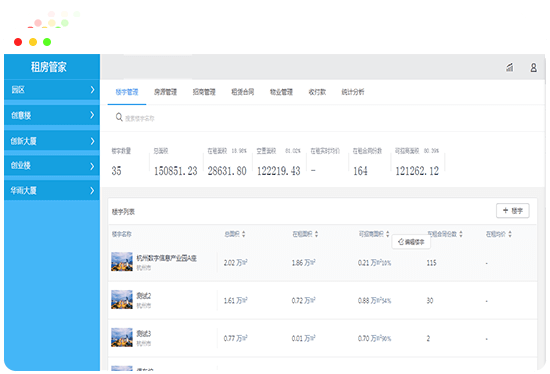
Task: Click leased area value 28631.80
Action: tap(227, 171)
